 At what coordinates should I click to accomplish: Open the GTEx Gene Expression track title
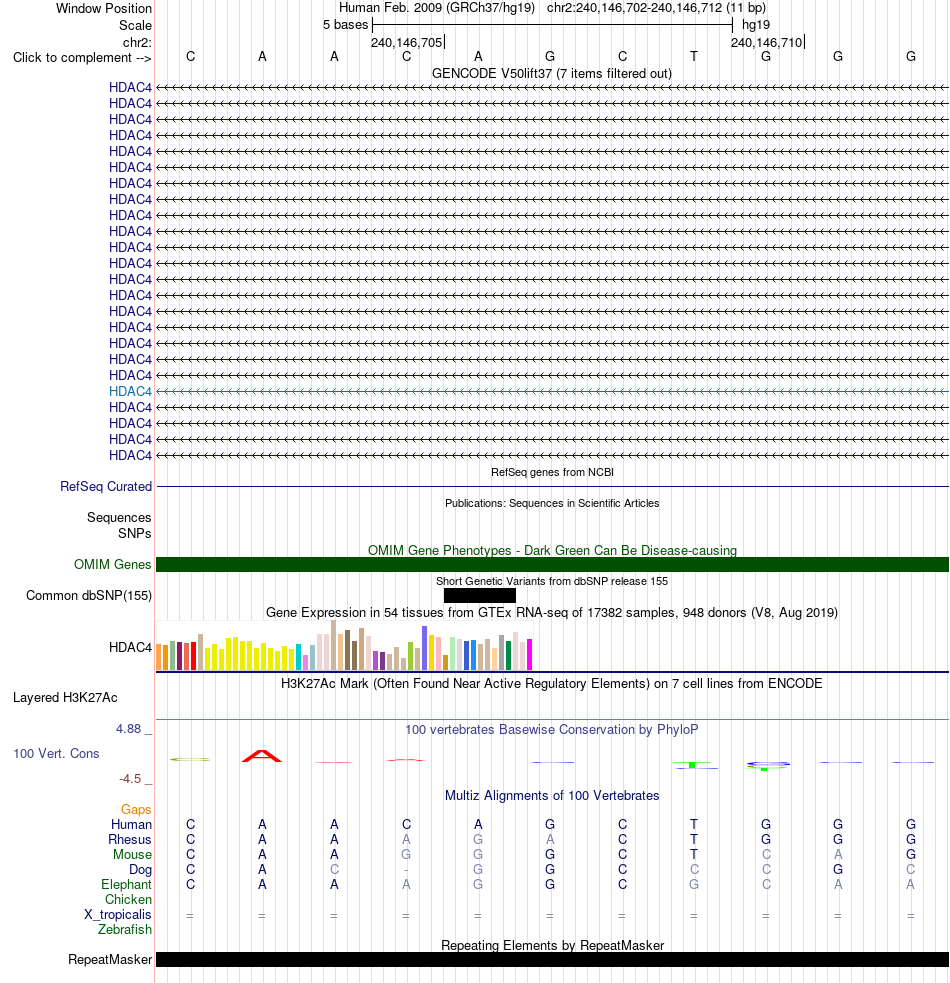[x=552, y=612]
